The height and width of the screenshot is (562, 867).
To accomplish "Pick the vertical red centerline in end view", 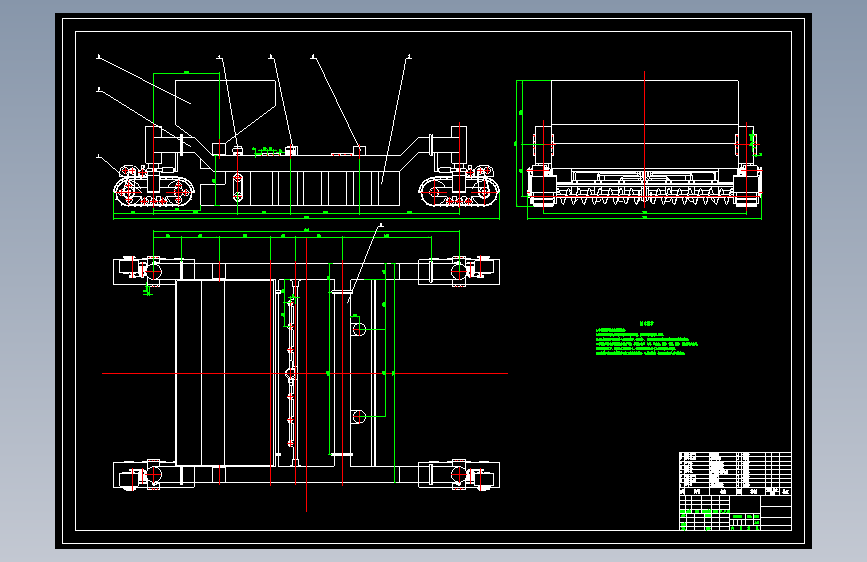I will pyautogui.click(x=644, y=138).
